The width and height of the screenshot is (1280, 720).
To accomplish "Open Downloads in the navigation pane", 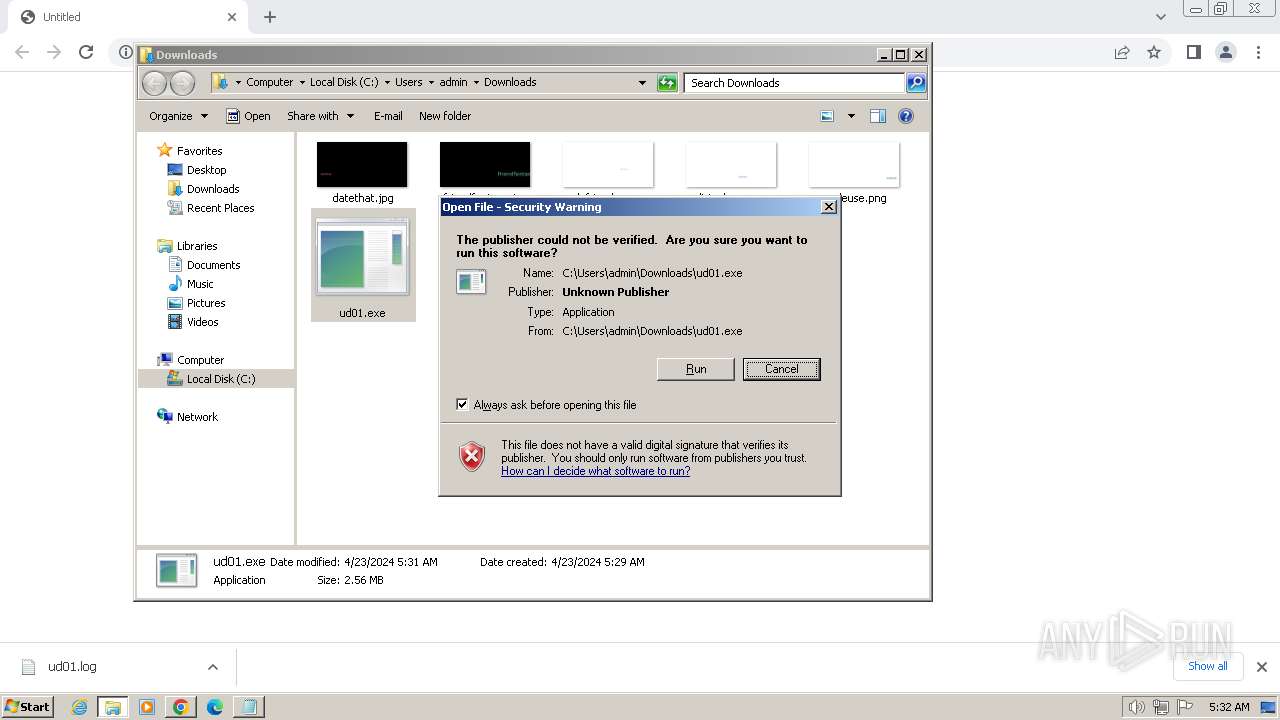I will tap(213, 189).
